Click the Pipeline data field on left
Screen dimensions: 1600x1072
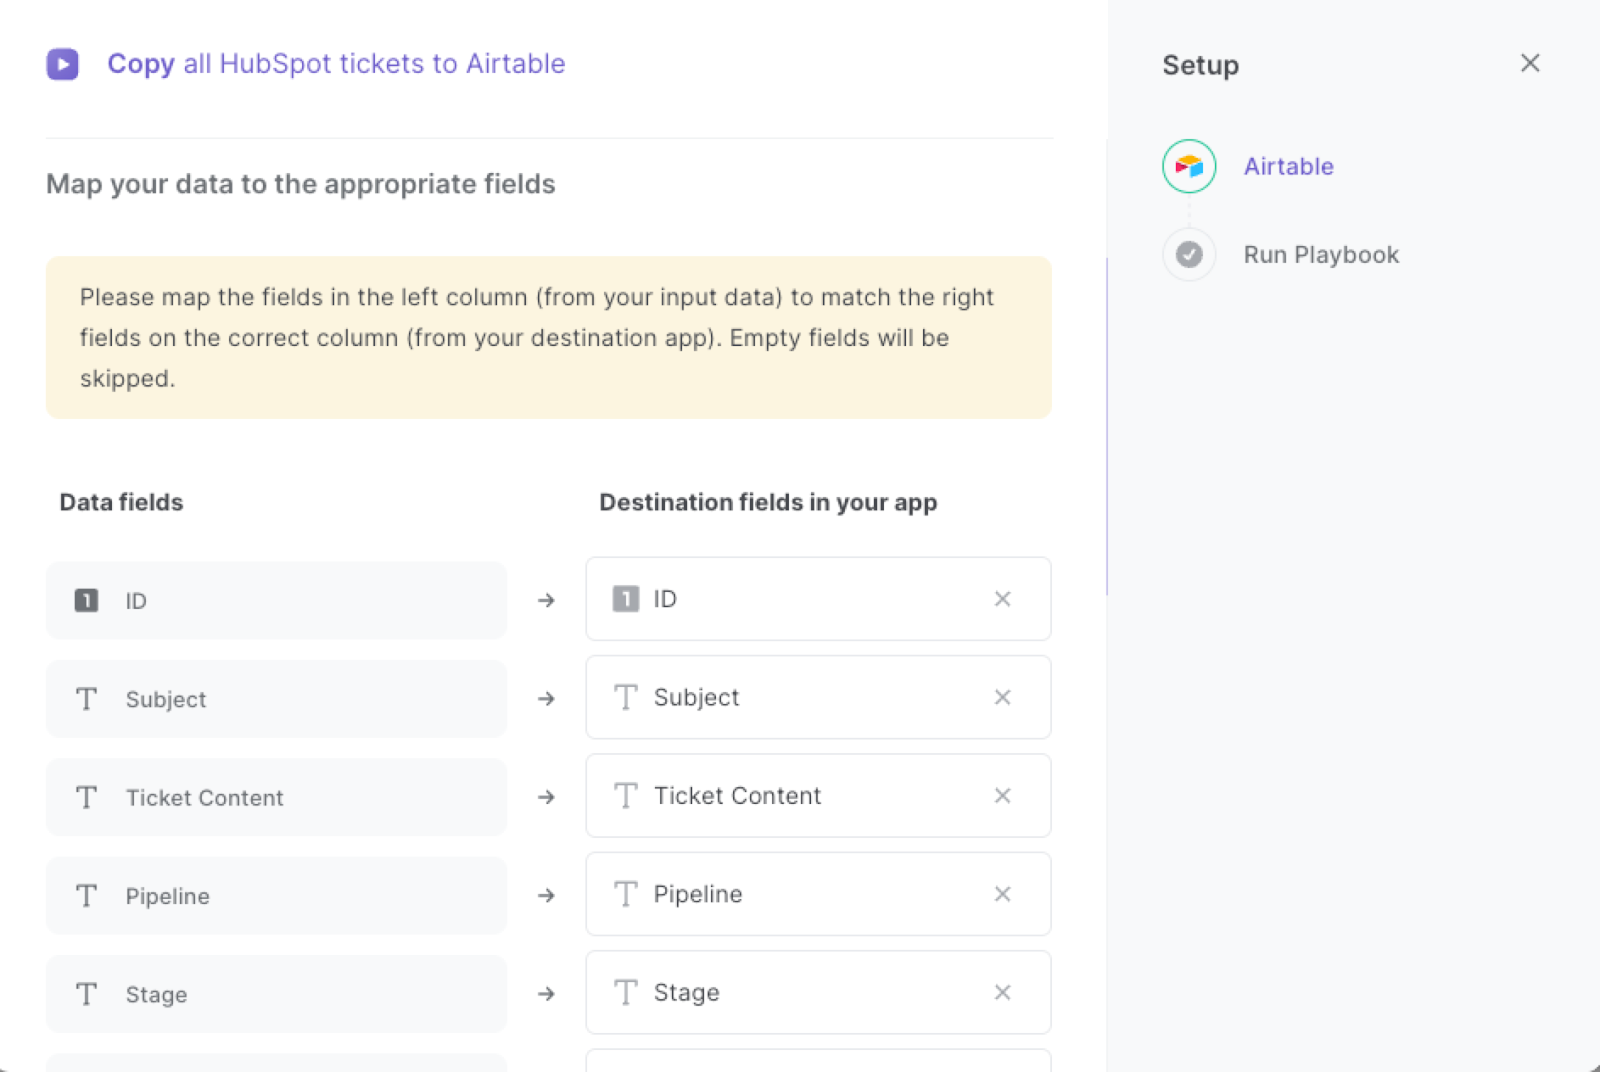tap(276, 896)
